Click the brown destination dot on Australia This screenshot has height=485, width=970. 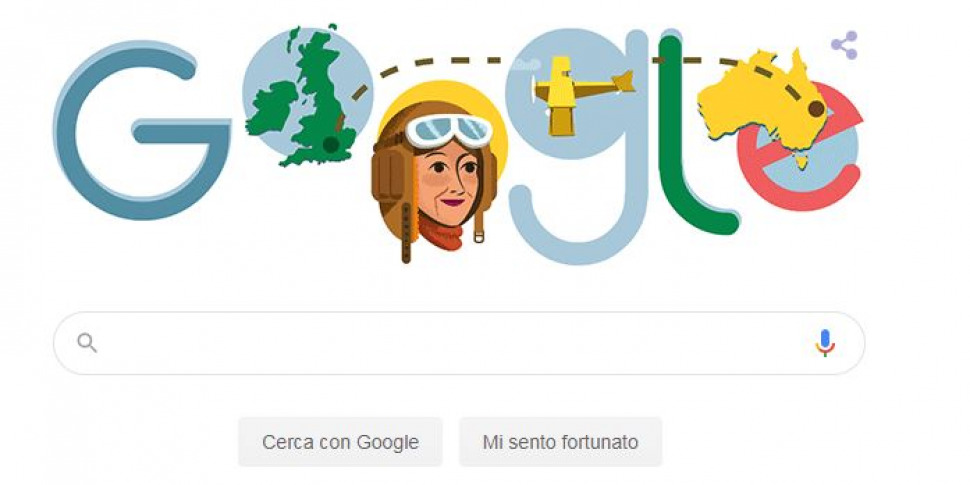pyautogui.click(x=816, y=109)
